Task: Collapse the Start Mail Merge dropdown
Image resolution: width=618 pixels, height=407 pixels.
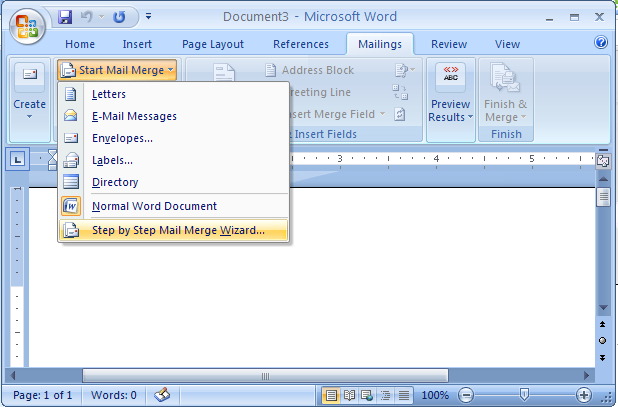Action: tap(117, 70)
